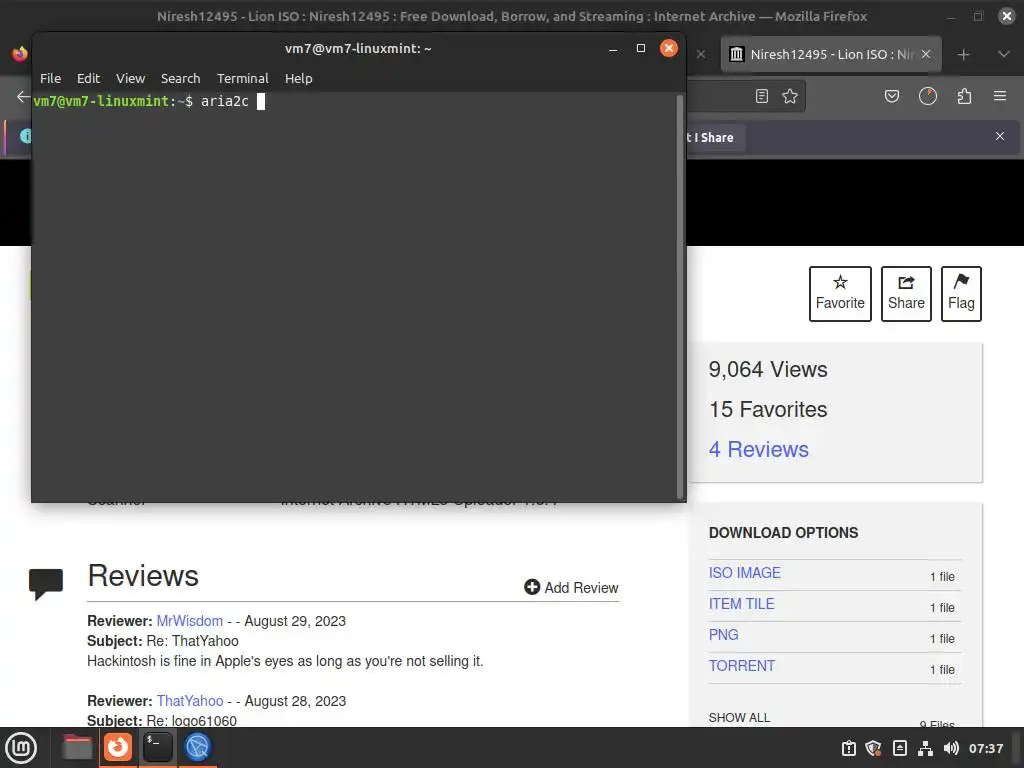Click the 15 Favorites text
Viewport: 1024px width, 768px height.
click(x=768, y=409)
